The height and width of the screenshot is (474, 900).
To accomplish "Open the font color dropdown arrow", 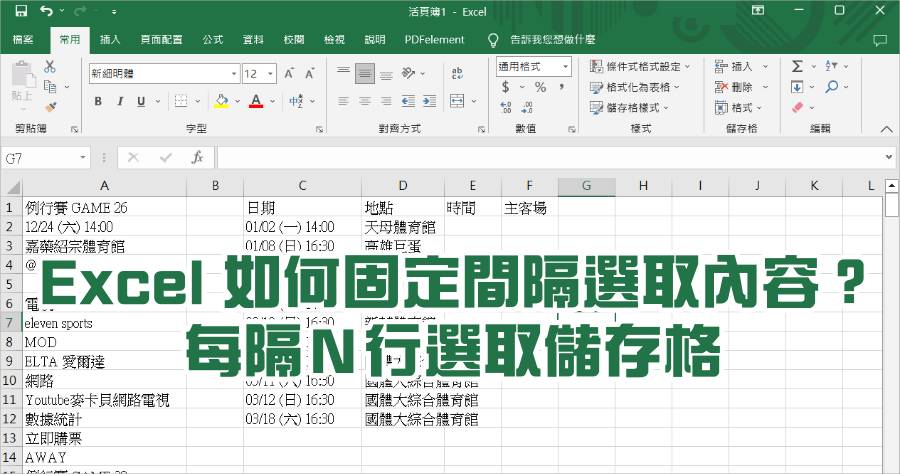I will pyautogui.click(x=272, y=102).
